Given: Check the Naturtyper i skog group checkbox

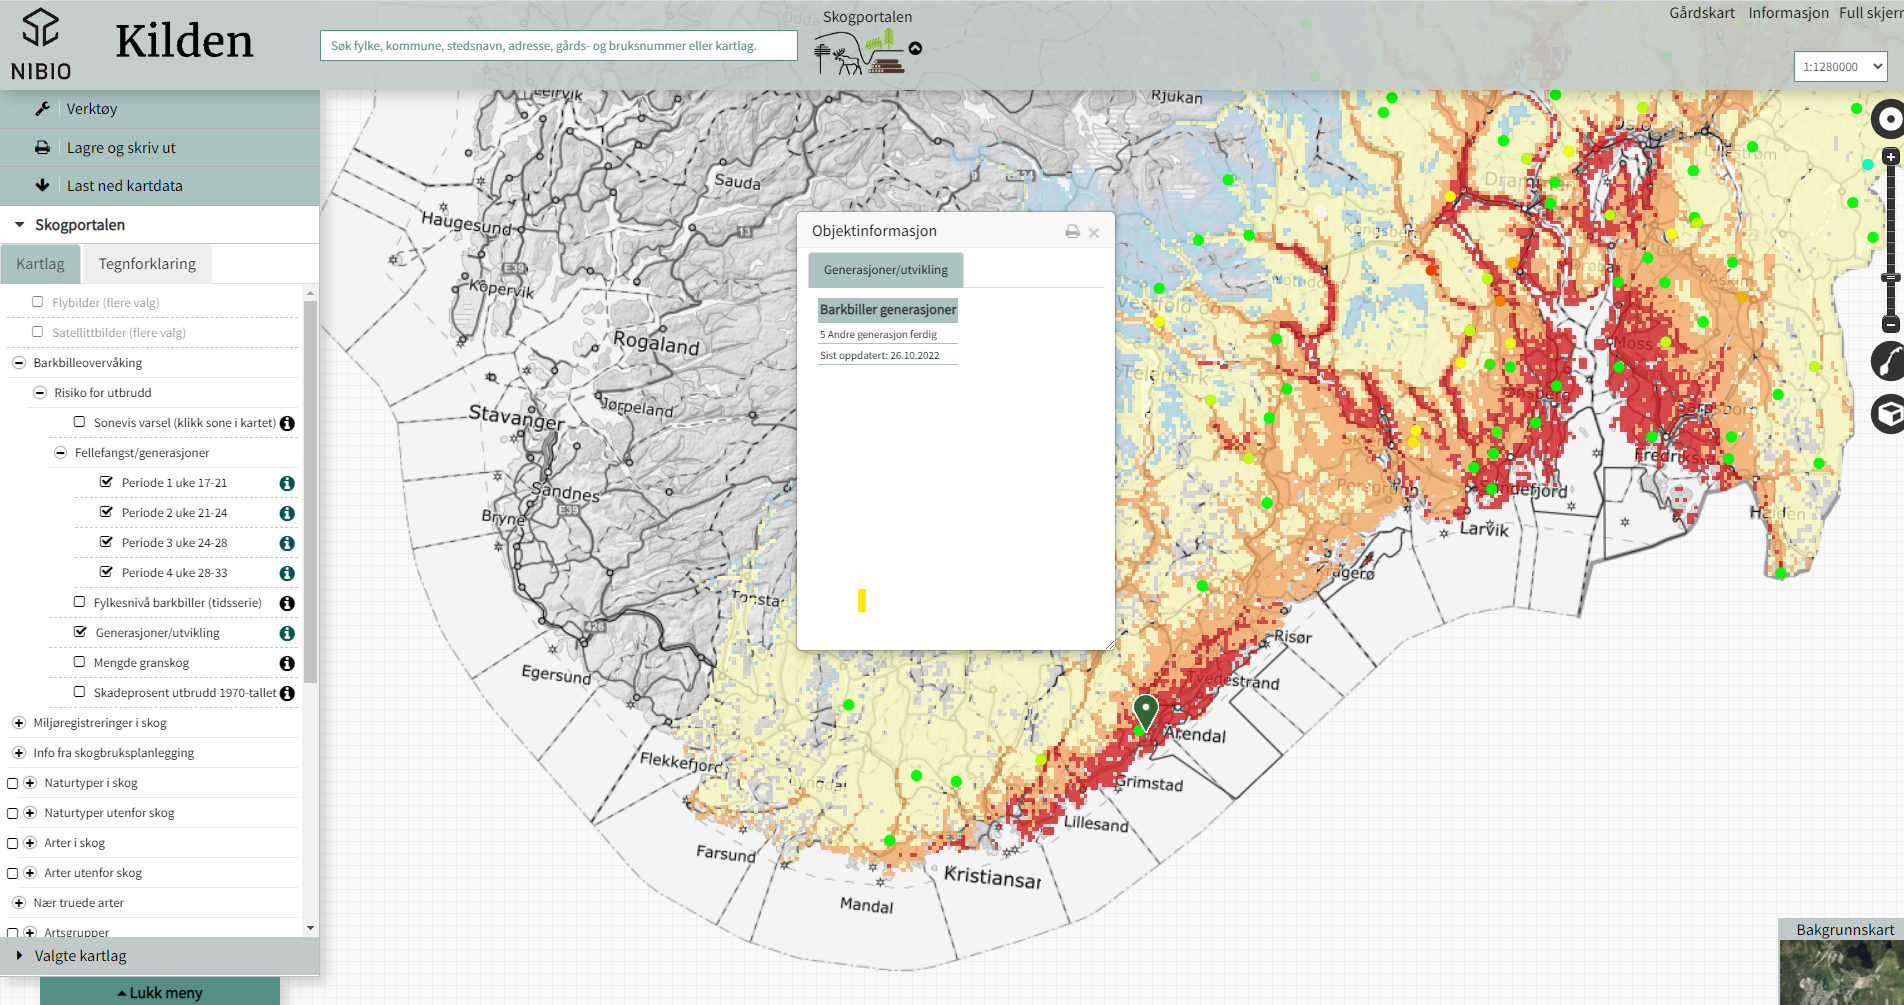Looking at the screenshot, I should 13,783.
